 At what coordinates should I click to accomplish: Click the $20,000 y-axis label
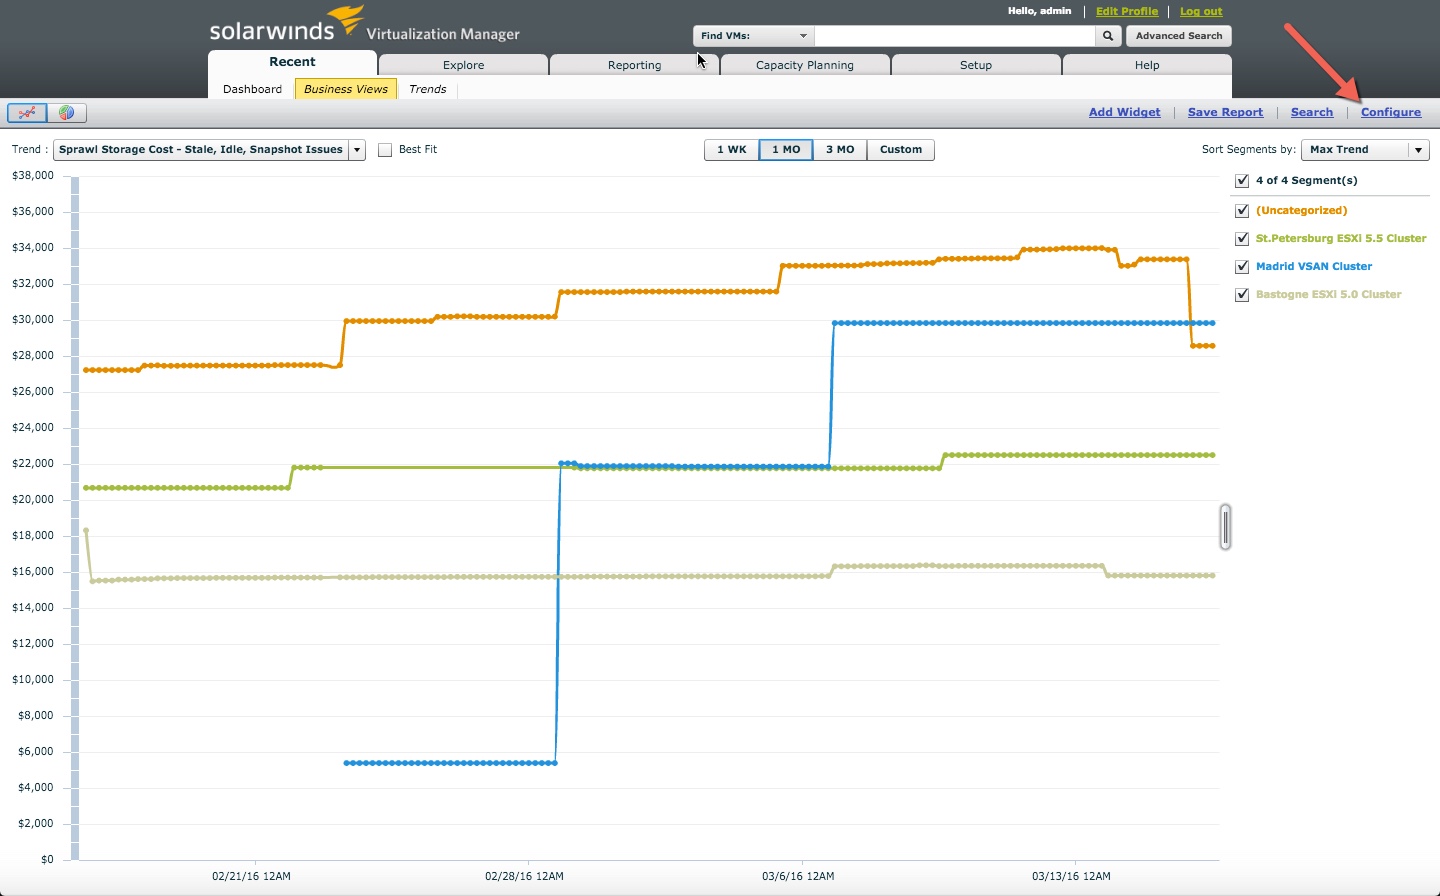pyautogui.click(x=33, y=500)
